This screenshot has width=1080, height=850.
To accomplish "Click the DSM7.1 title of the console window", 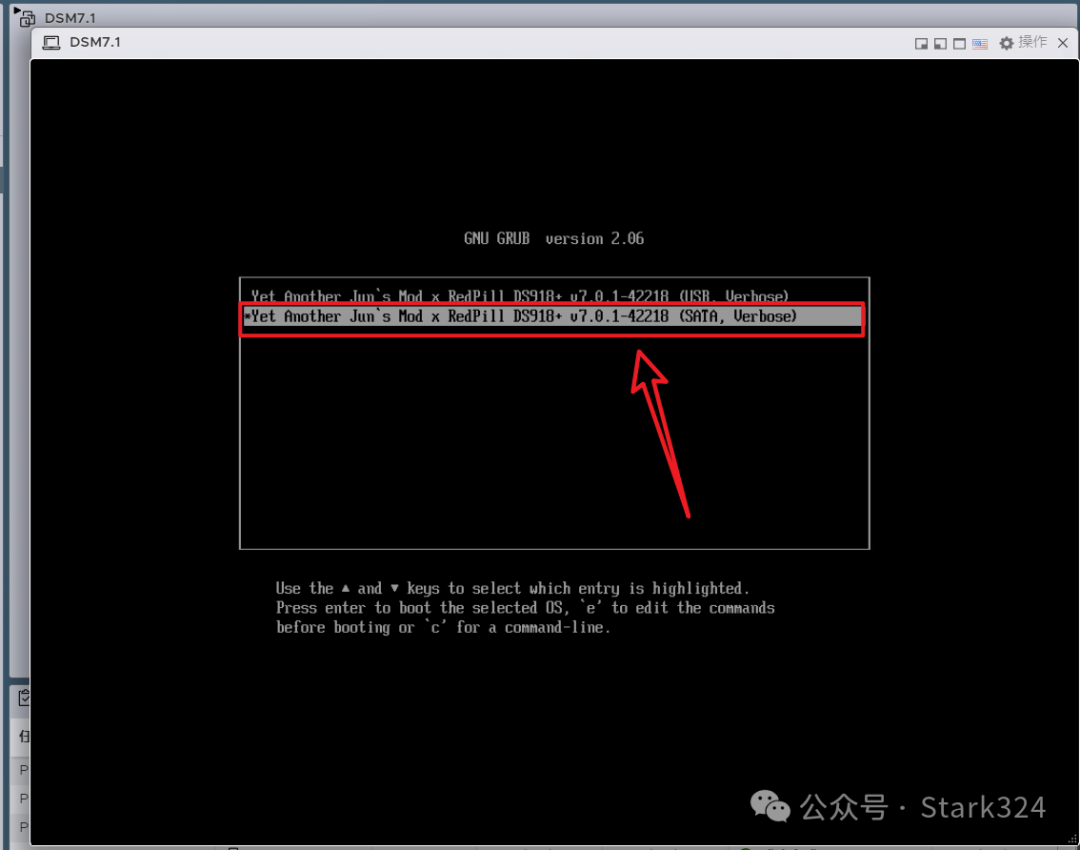I will [x=95, y=42].
